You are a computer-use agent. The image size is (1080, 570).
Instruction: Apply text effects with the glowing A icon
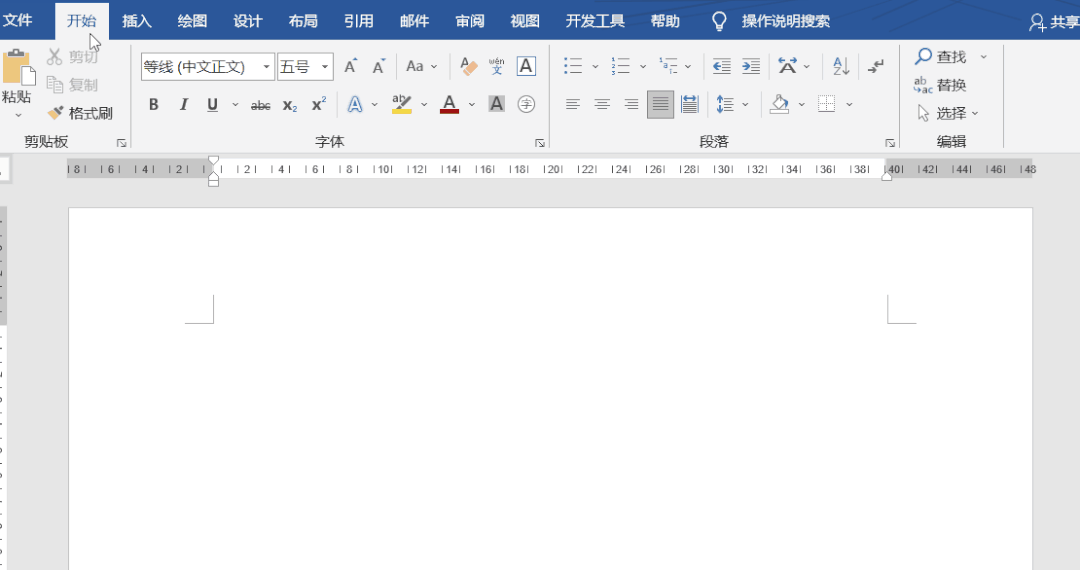point(355,105)
